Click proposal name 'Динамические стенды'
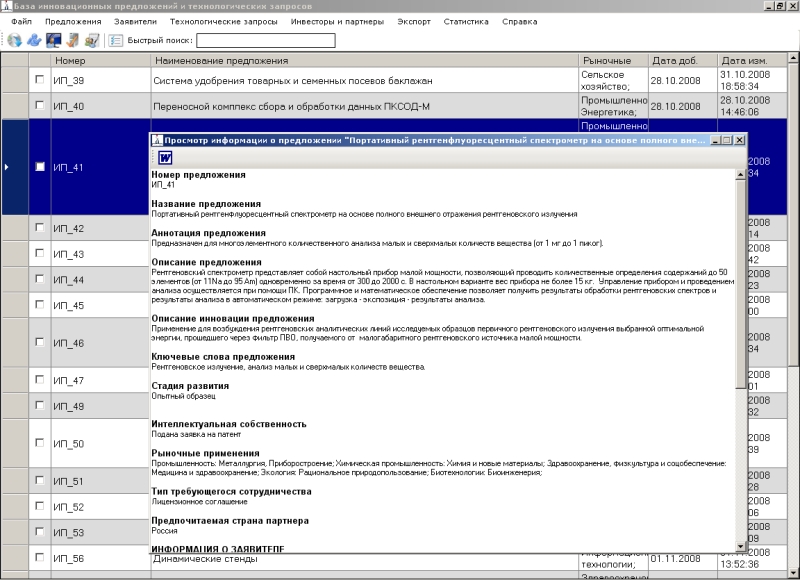The height and width of the screenshot is (580, 800). [x=205, y=559]
